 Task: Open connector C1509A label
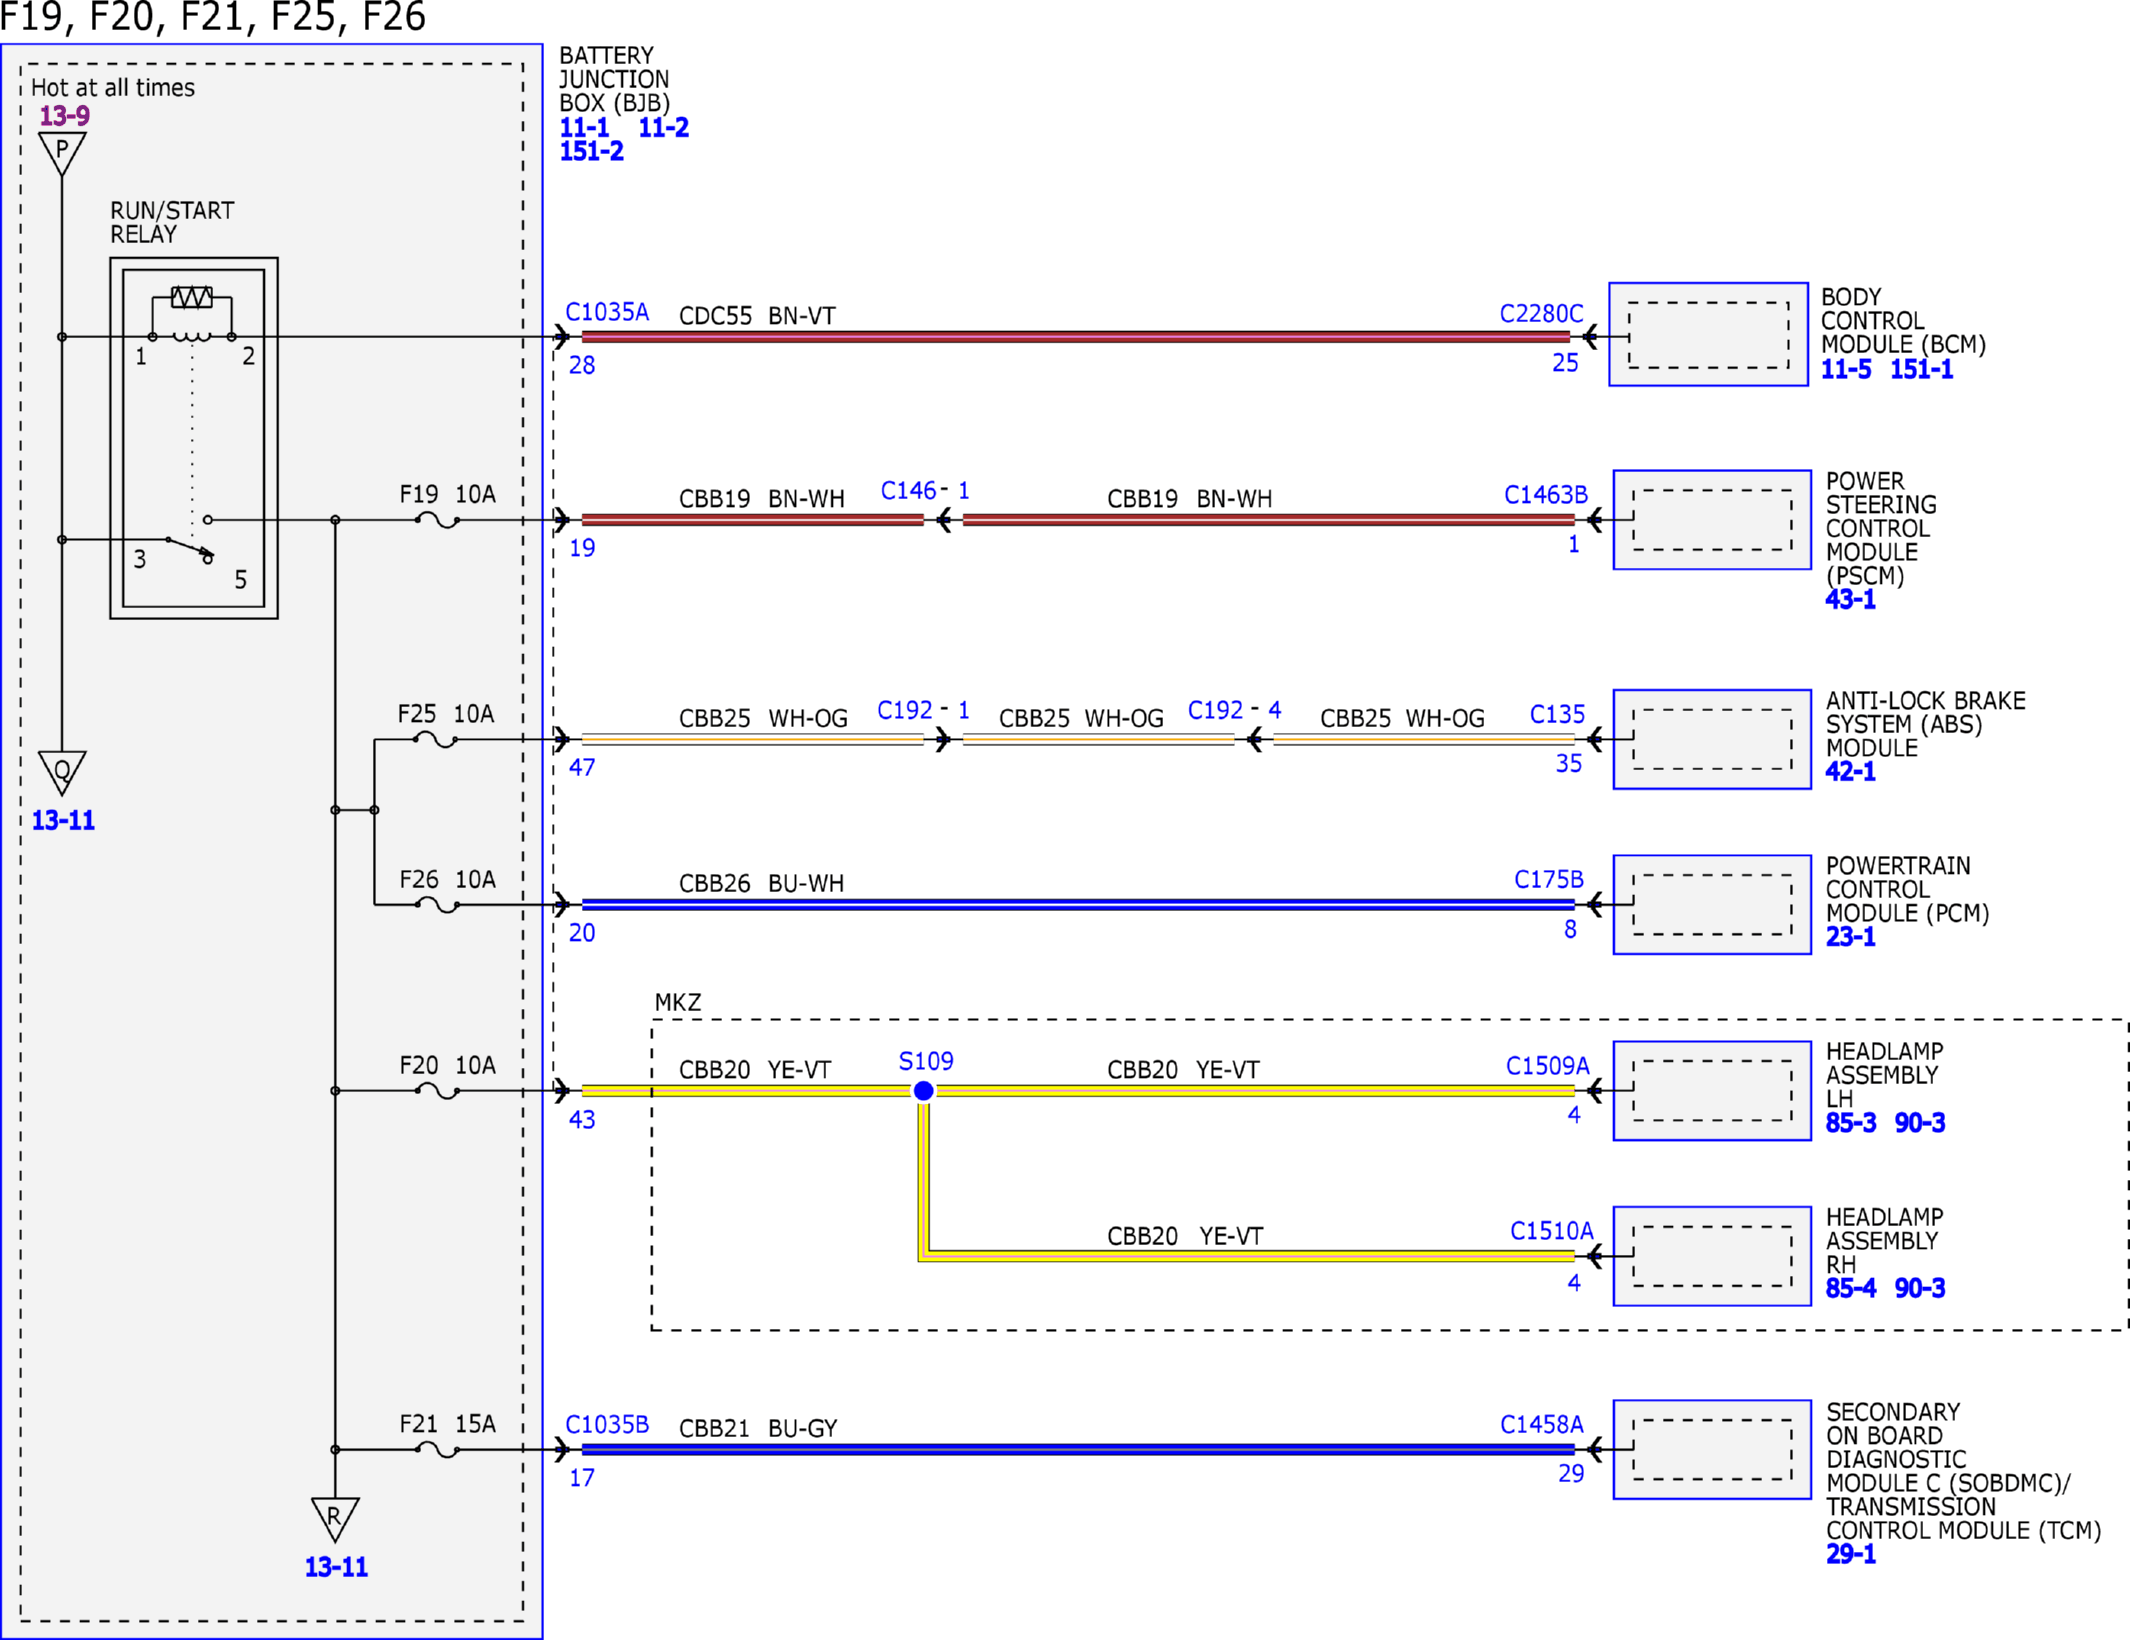pos(1547,1066)
